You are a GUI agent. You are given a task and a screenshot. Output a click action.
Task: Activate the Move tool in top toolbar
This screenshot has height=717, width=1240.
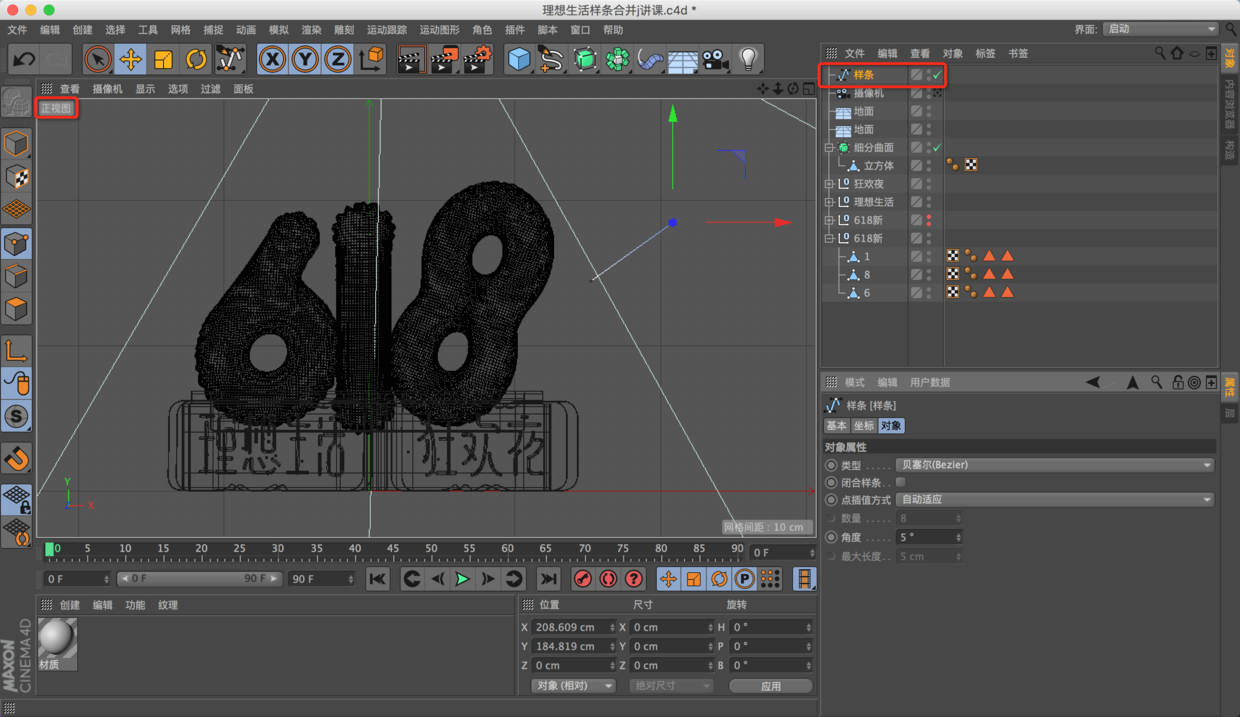[131, 59]
